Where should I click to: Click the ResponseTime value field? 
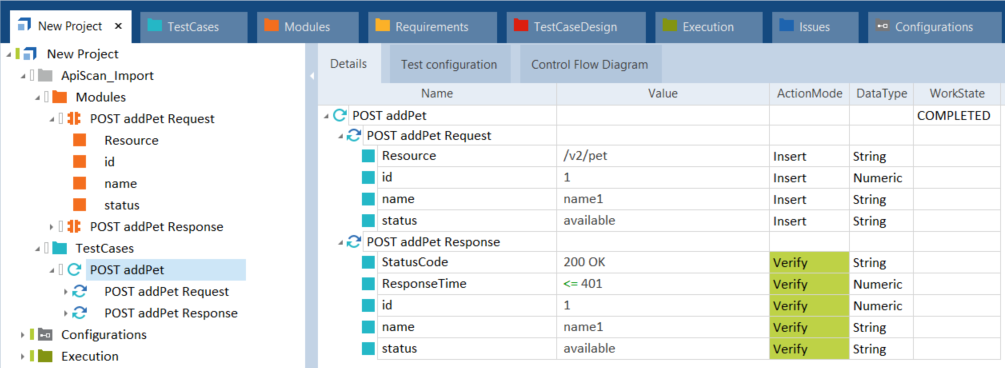click(663, 284)
